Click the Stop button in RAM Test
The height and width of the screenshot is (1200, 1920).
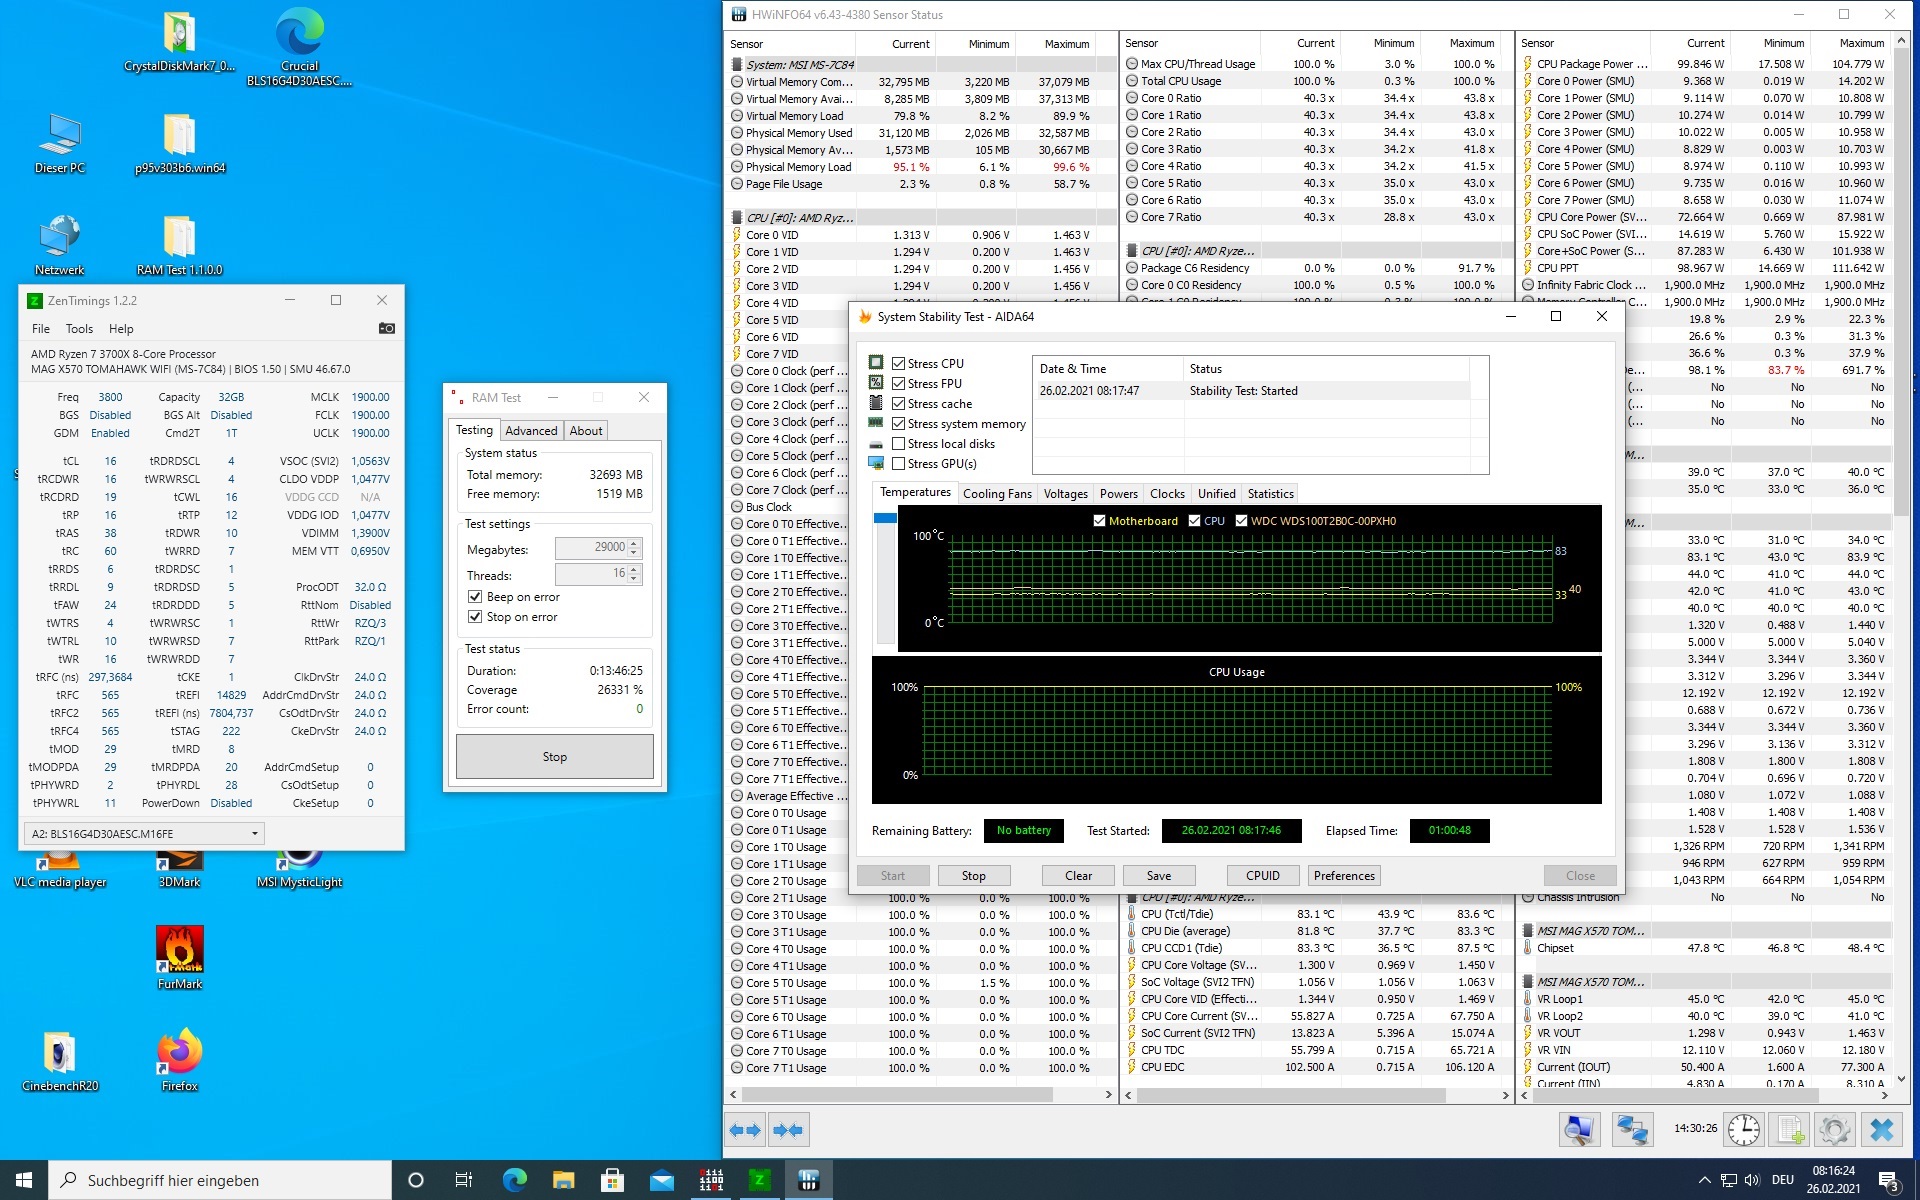(x=553, y=756)
